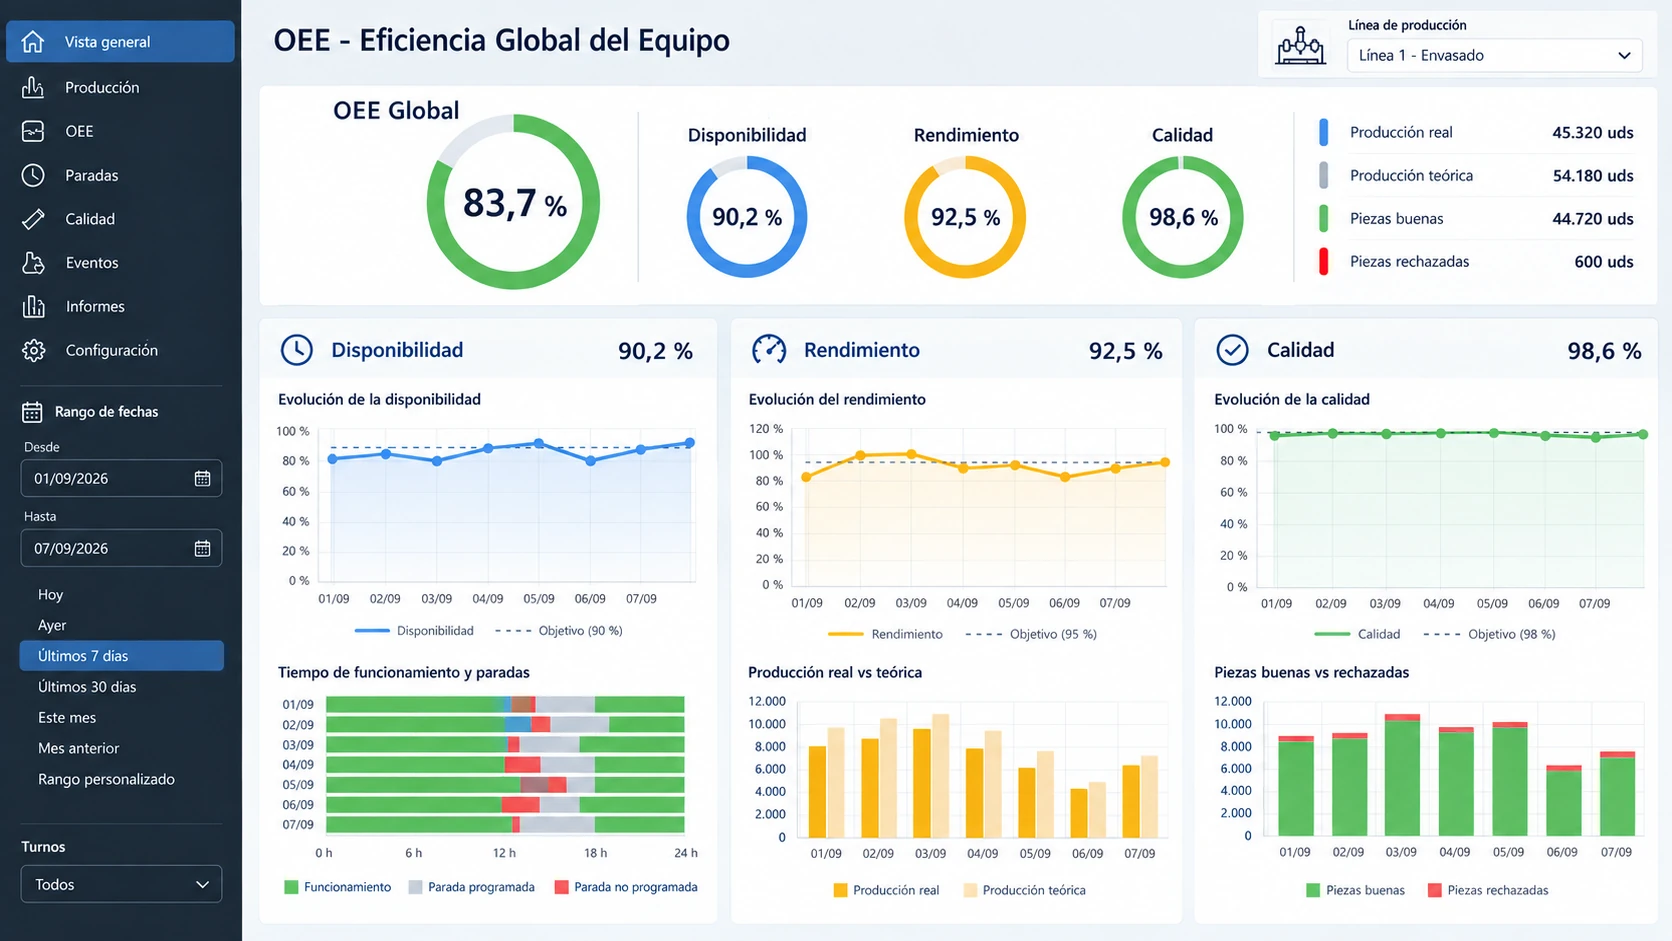The image size is (1672, 941).
Task: Expand the Línea 1 - Envasado dropdown
Action: click(1495, 55)
